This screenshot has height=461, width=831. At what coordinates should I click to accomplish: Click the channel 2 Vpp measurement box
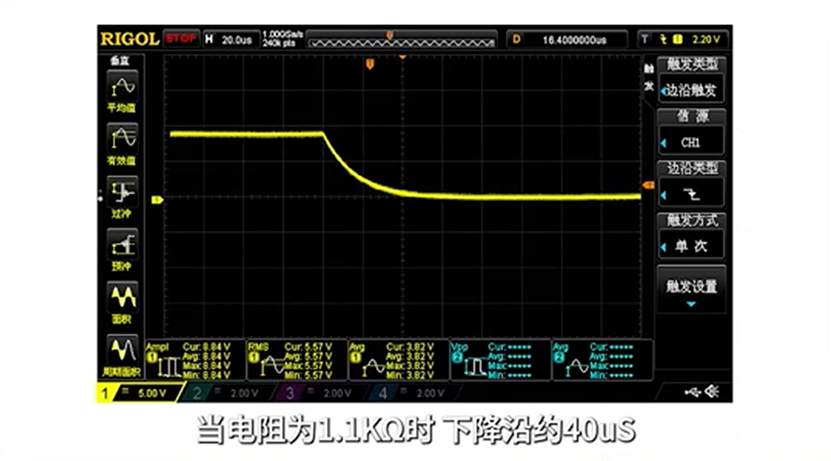point(501,360)
